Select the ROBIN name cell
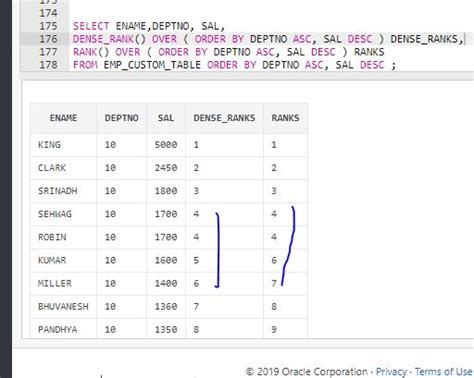474x378 pixels. pyautogui.click(x=52, y=237)
